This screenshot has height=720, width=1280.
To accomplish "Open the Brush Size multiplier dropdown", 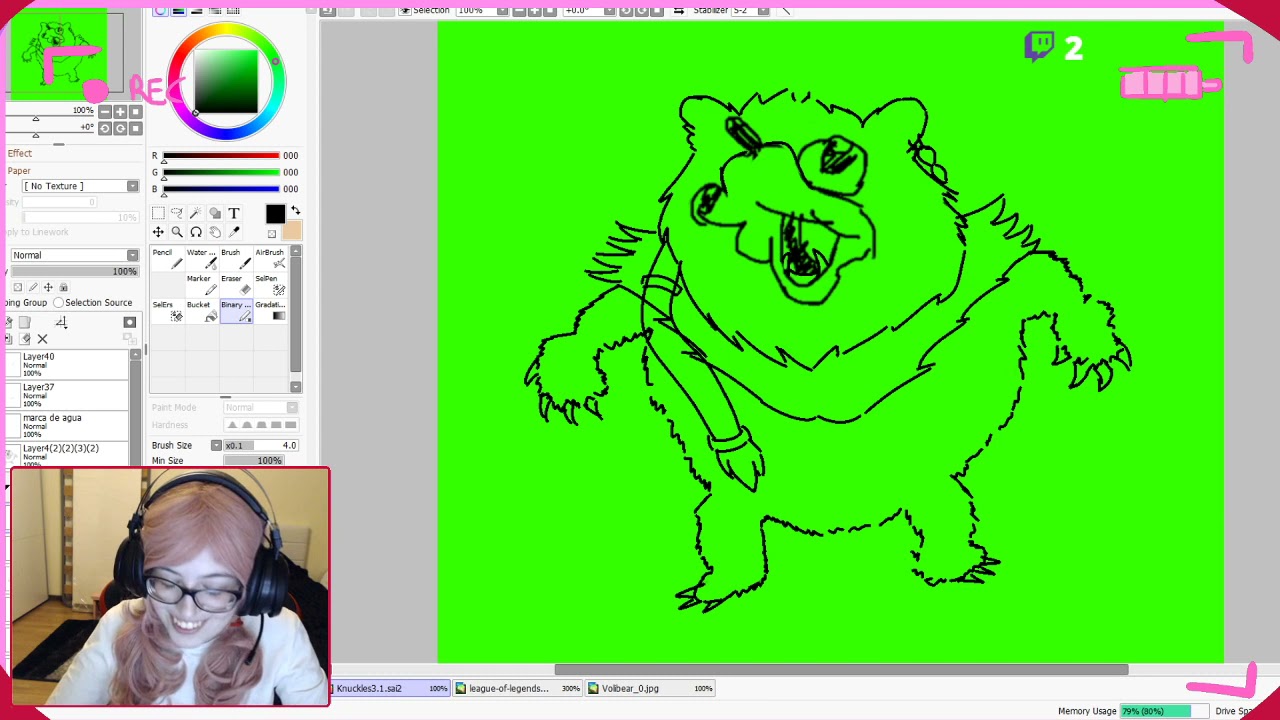I will (x=216, y=445).
